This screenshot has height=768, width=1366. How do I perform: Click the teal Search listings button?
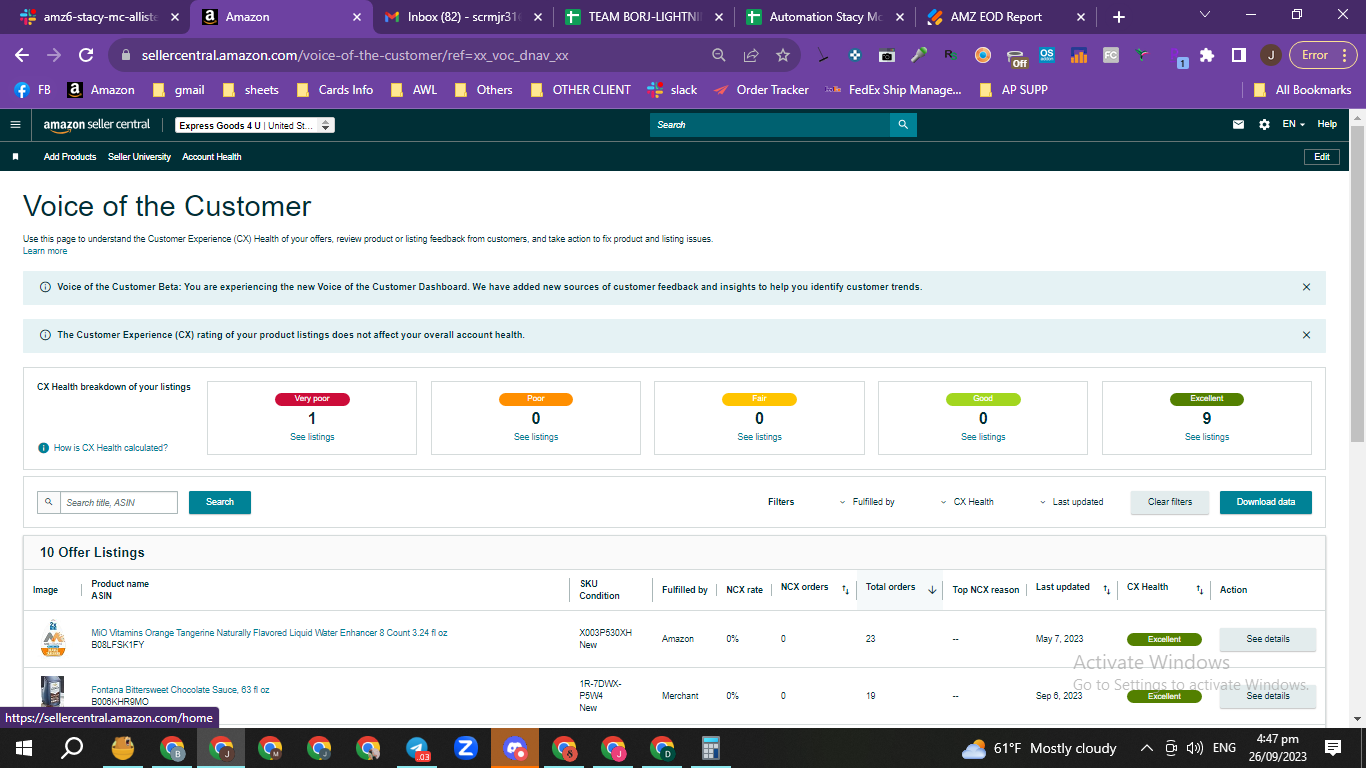pyautogui.click(x=220, y=502)
